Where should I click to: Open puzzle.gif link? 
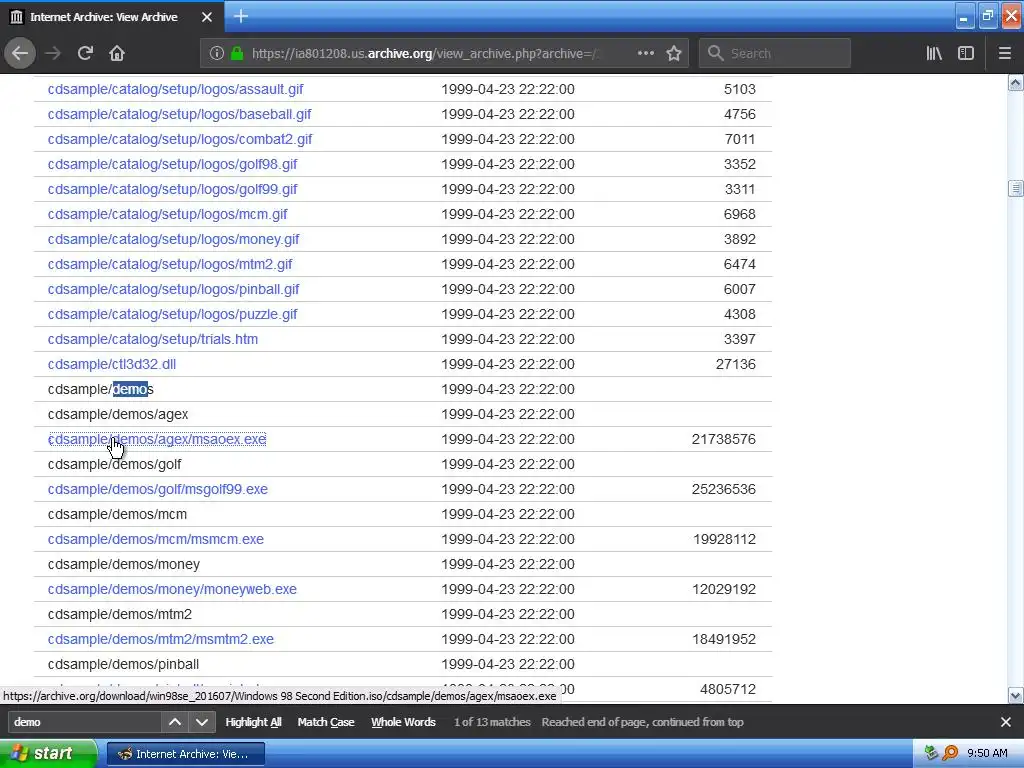tap(172, 314)
